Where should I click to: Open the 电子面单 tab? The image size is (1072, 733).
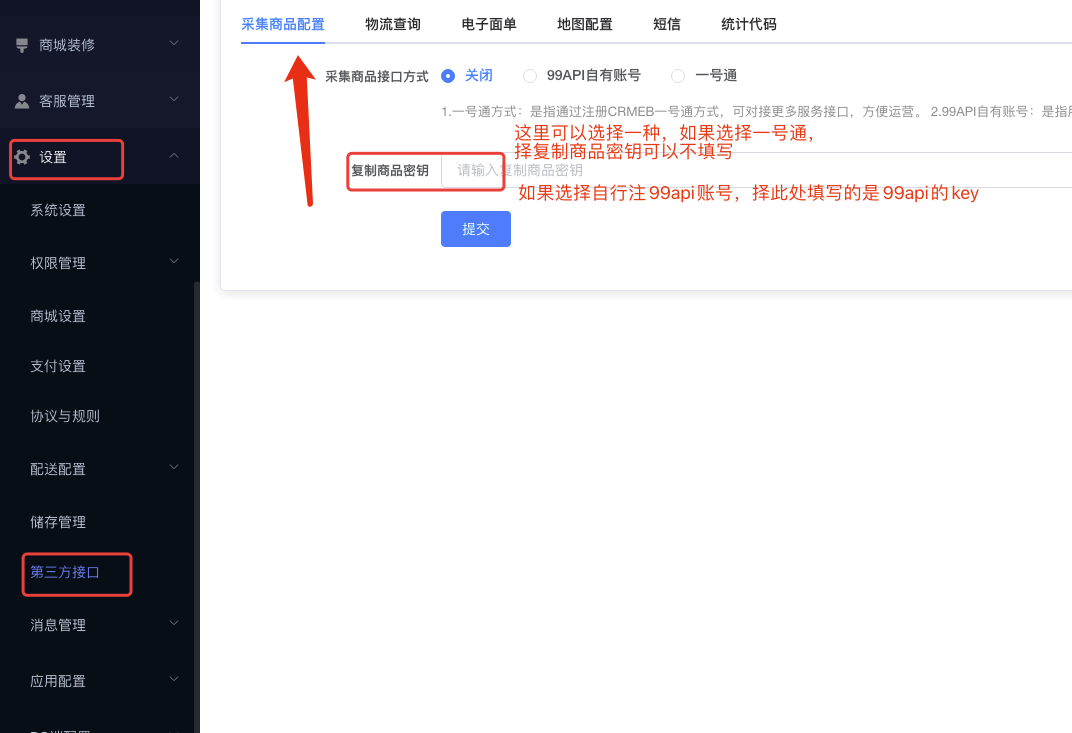pyautogui.click(x=489, y=24)
